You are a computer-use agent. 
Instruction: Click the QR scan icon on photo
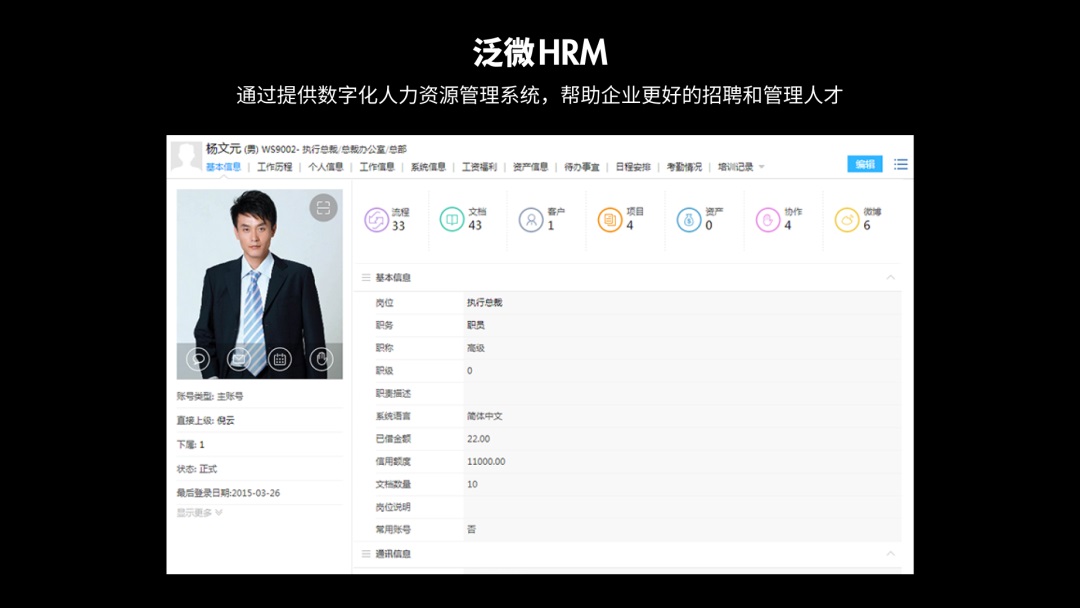coord(322,208)
